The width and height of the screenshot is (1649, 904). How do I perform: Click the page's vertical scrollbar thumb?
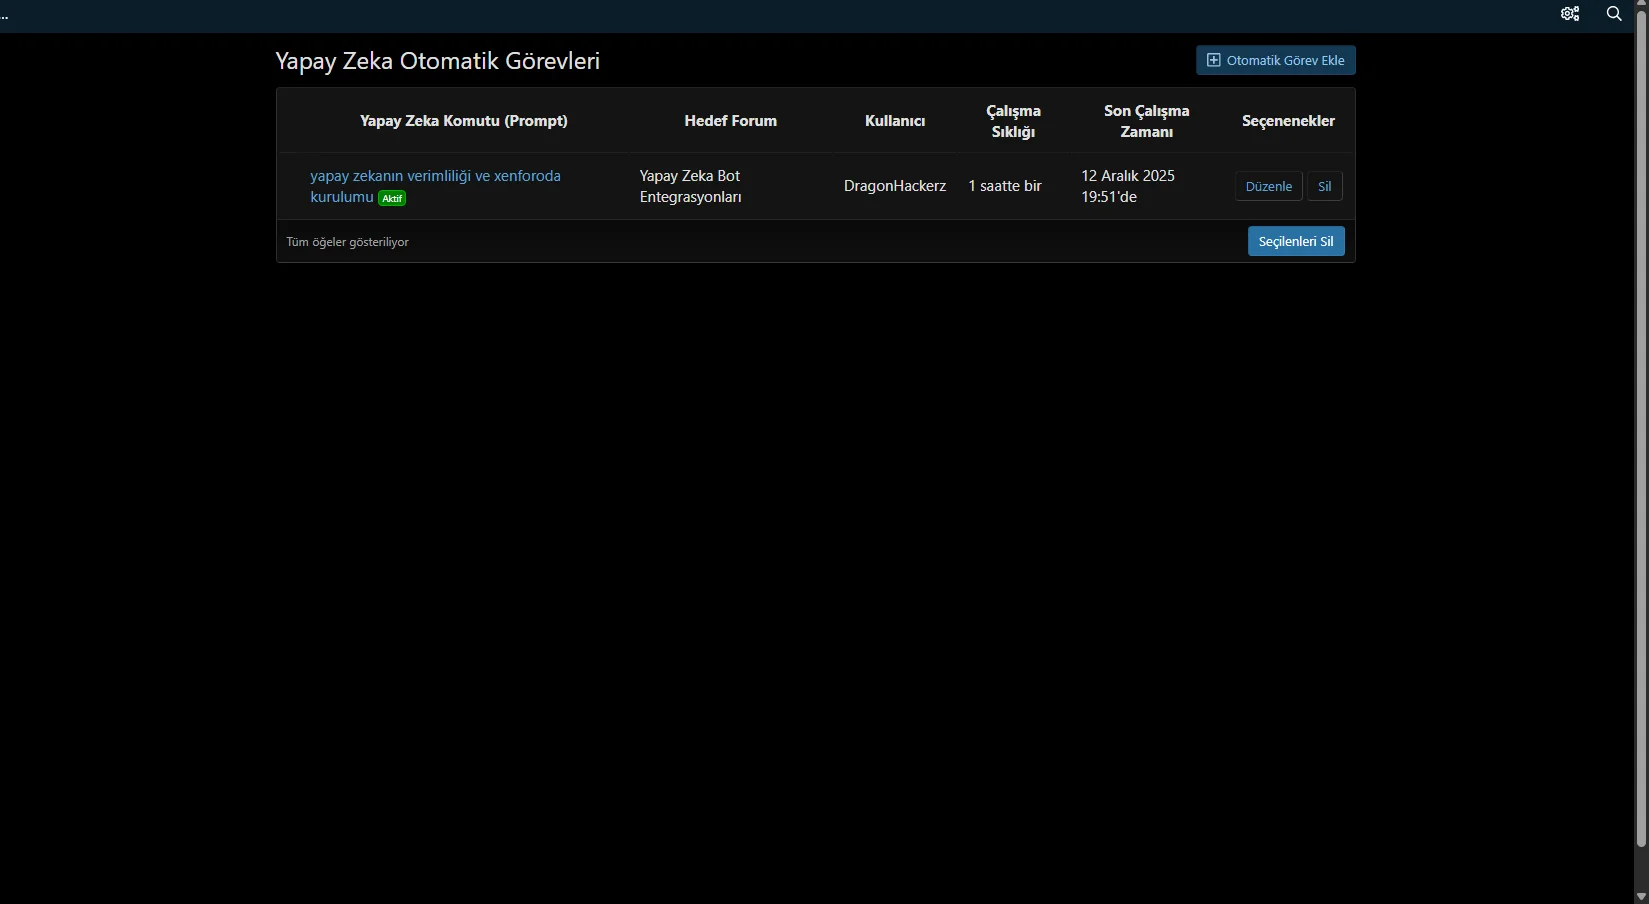point(1641,430)
